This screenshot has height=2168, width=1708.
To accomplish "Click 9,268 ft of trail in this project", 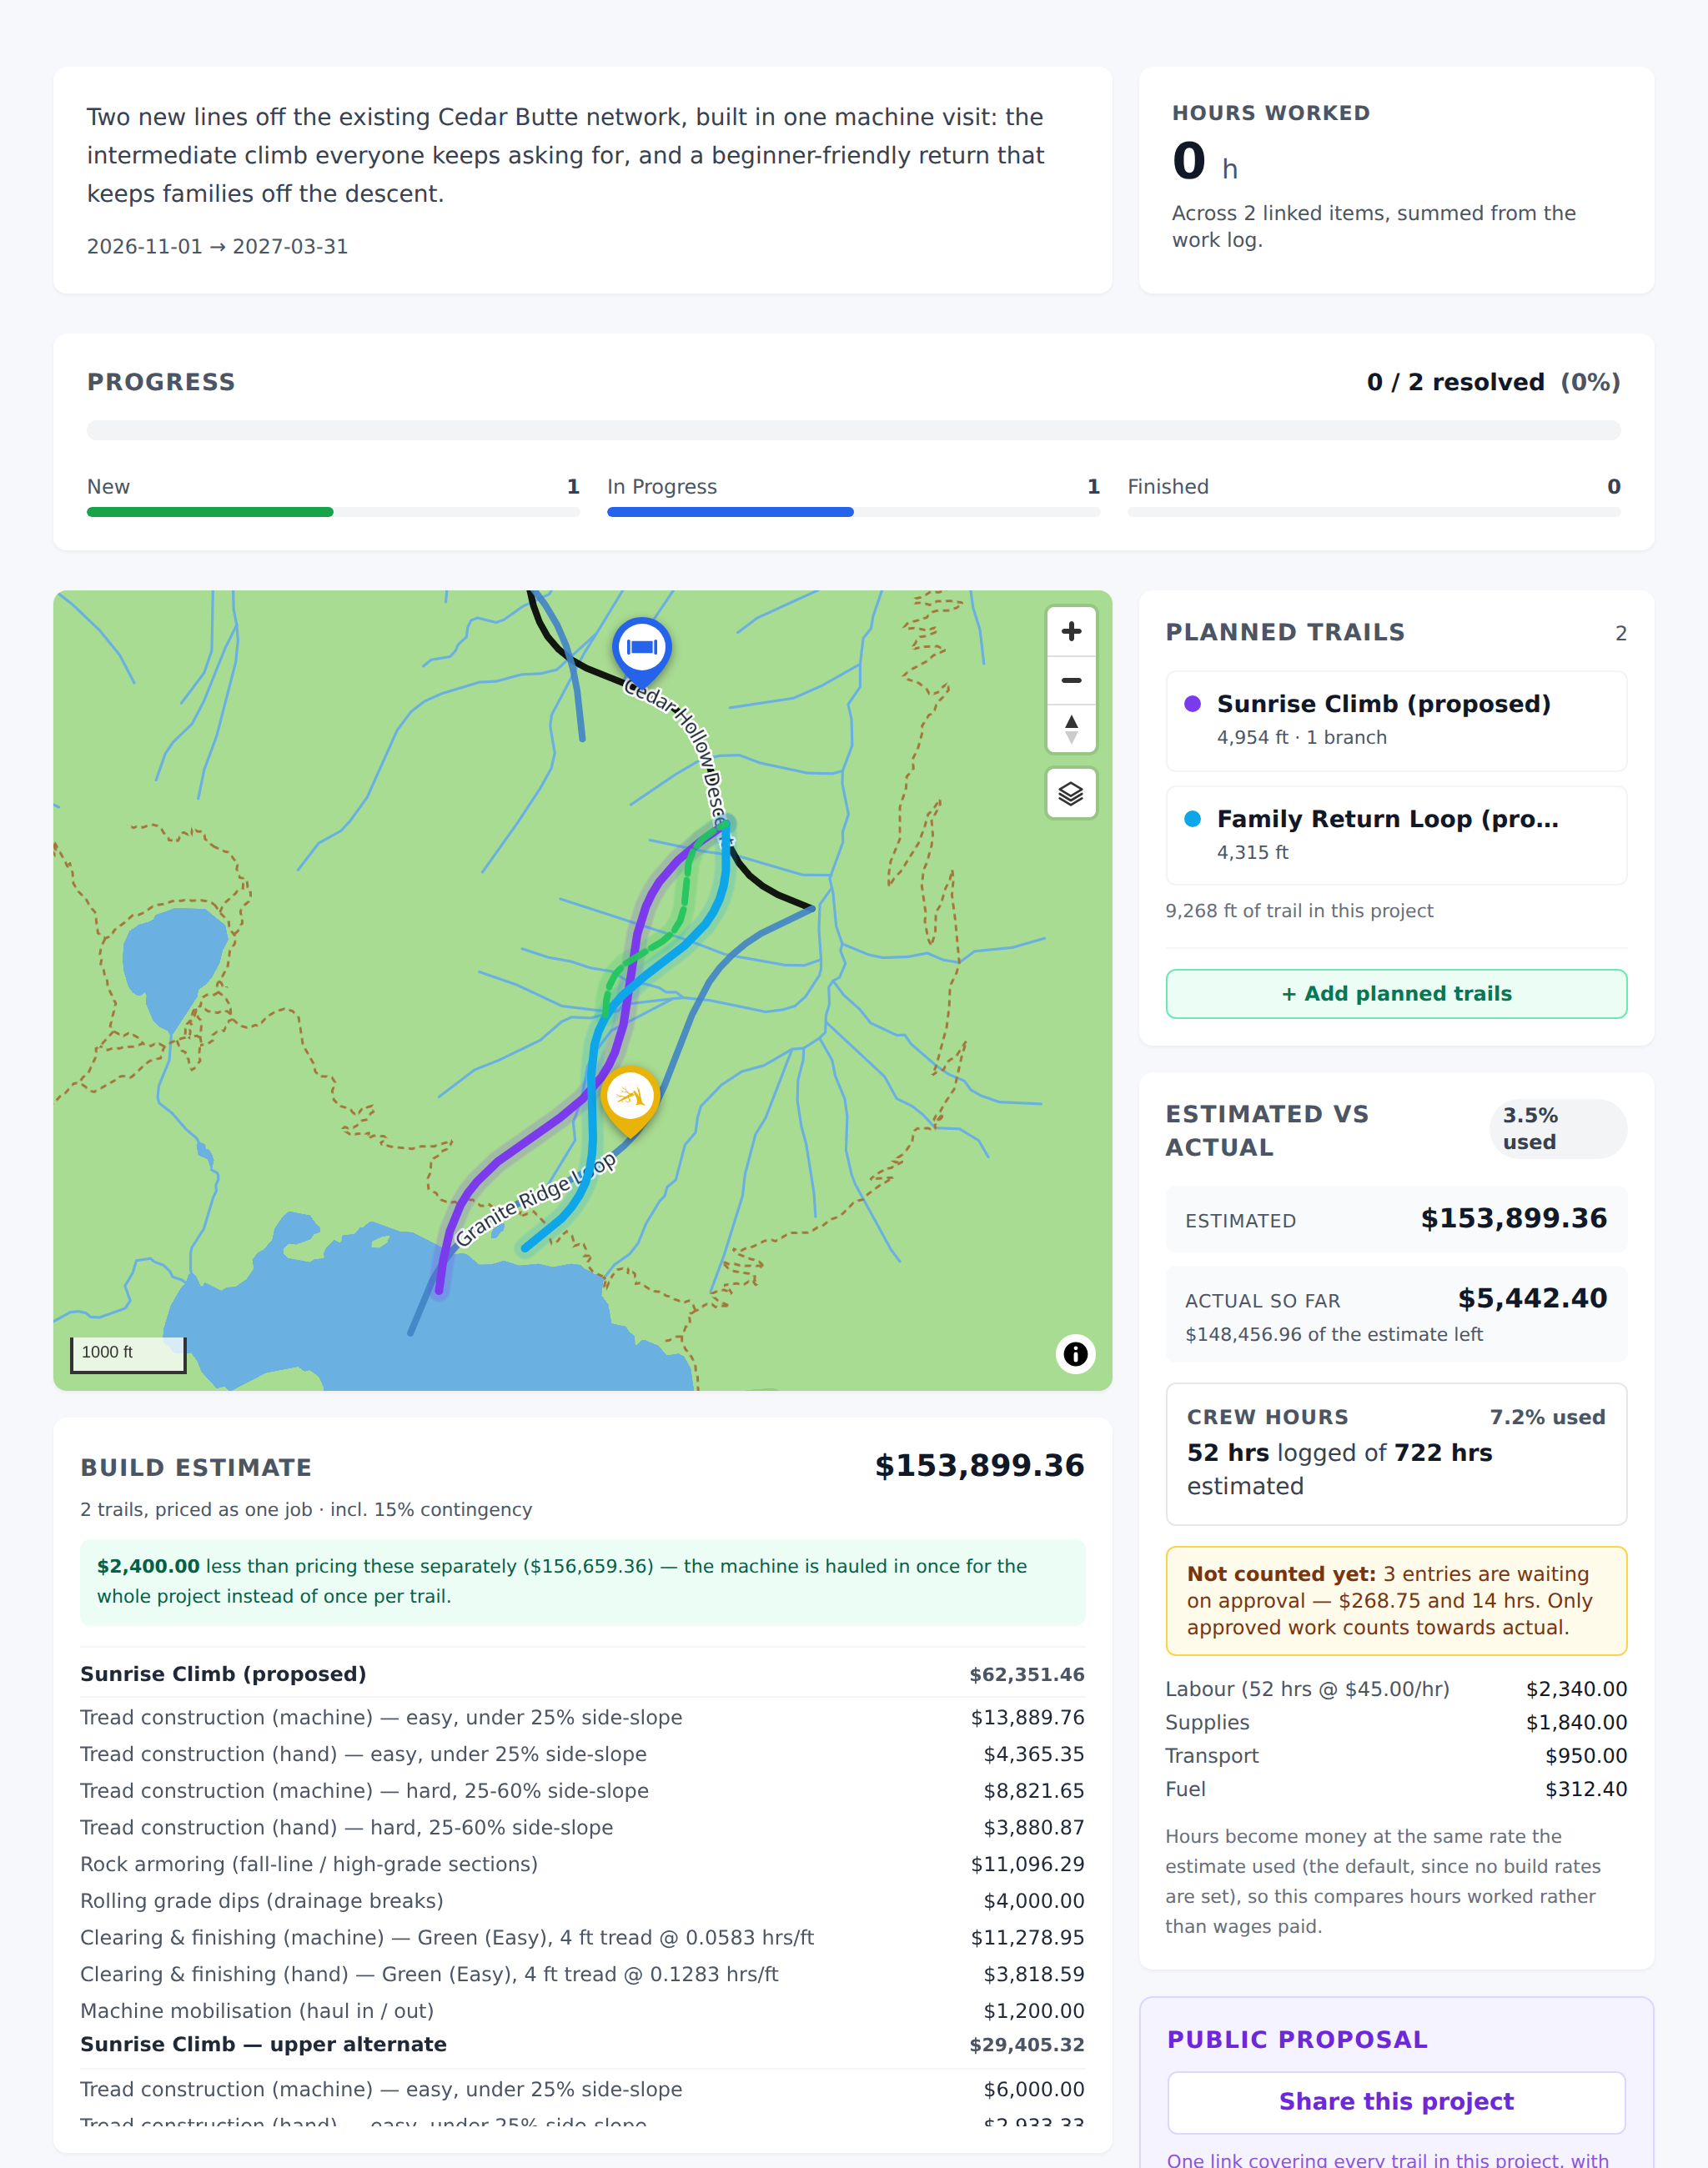I will [1299, 911].
